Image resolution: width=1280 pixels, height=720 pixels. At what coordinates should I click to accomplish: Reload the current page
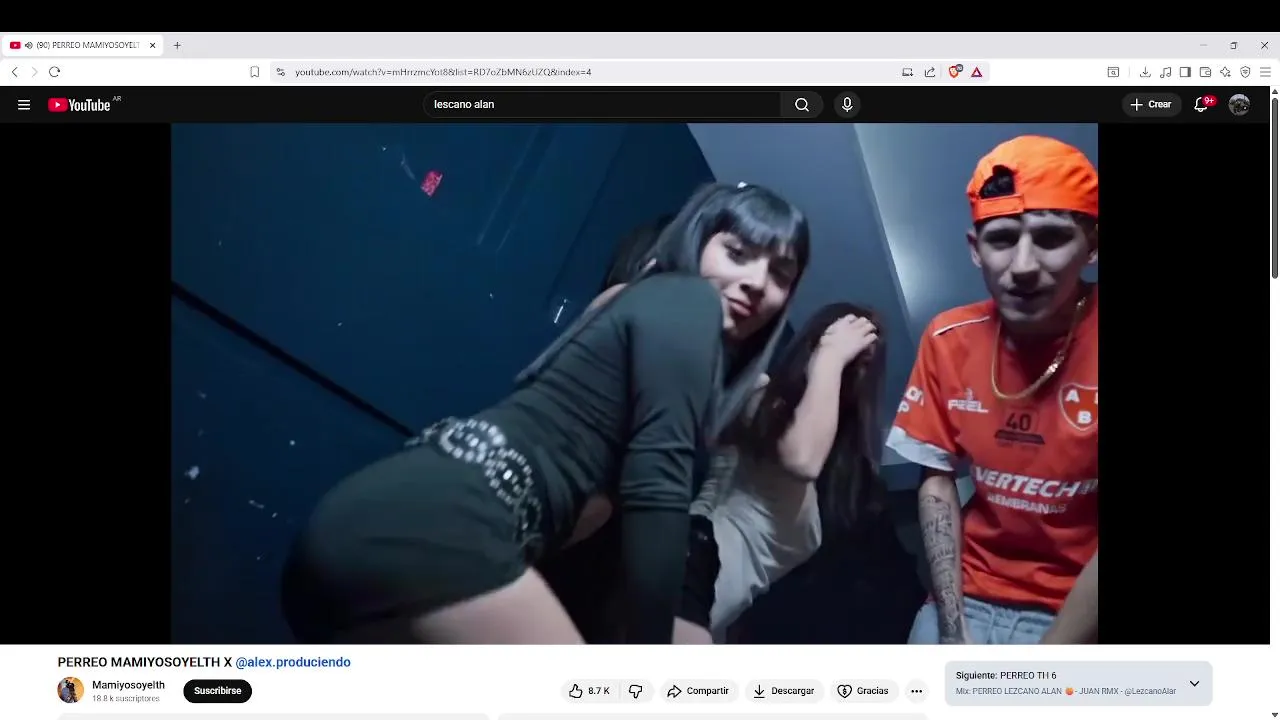click(x=54, y=72)
